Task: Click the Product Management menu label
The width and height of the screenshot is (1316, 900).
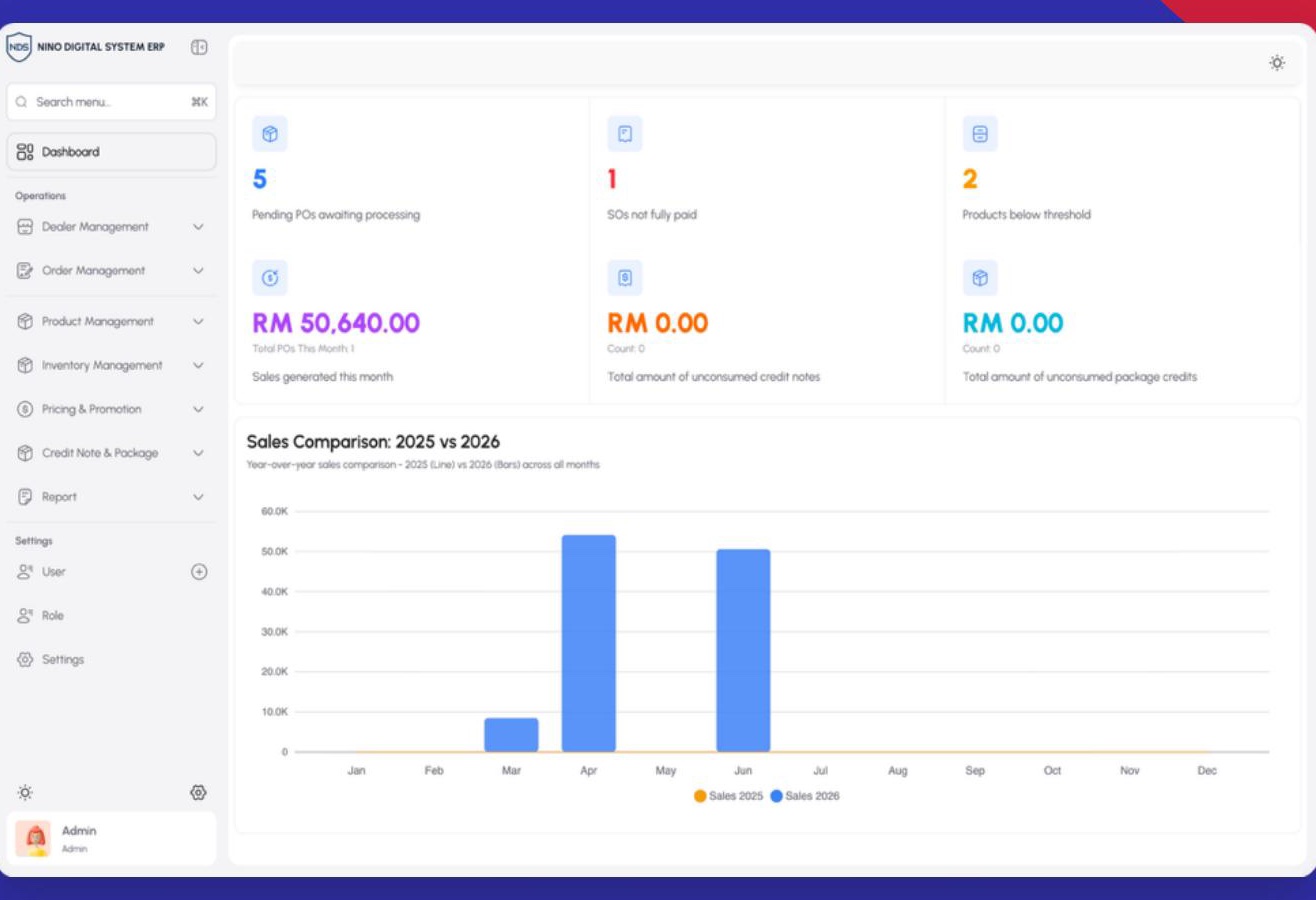Action: pos(98,322)
